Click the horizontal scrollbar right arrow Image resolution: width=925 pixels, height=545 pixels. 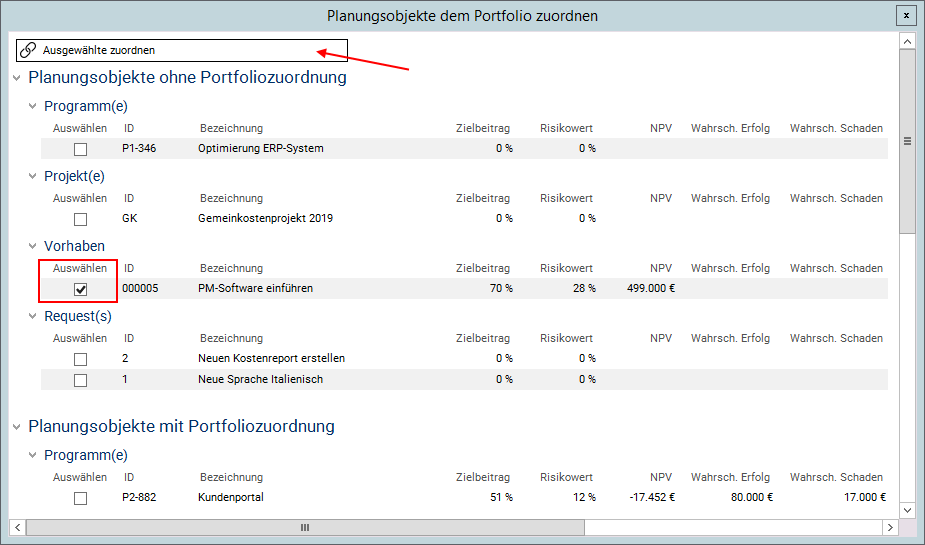point(889,527)
